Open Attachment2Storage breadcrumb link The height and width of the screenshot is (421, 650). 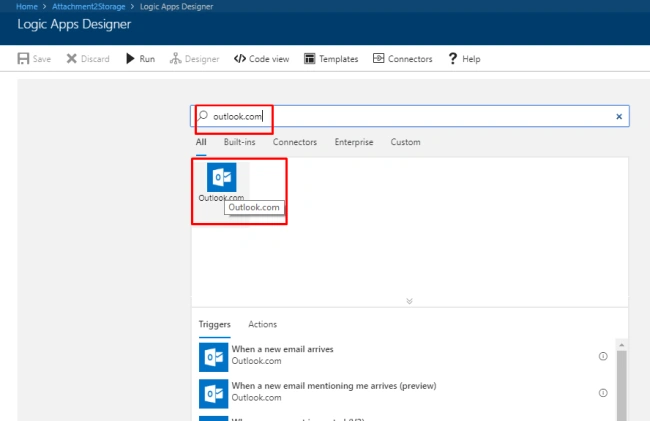point(88,7)
